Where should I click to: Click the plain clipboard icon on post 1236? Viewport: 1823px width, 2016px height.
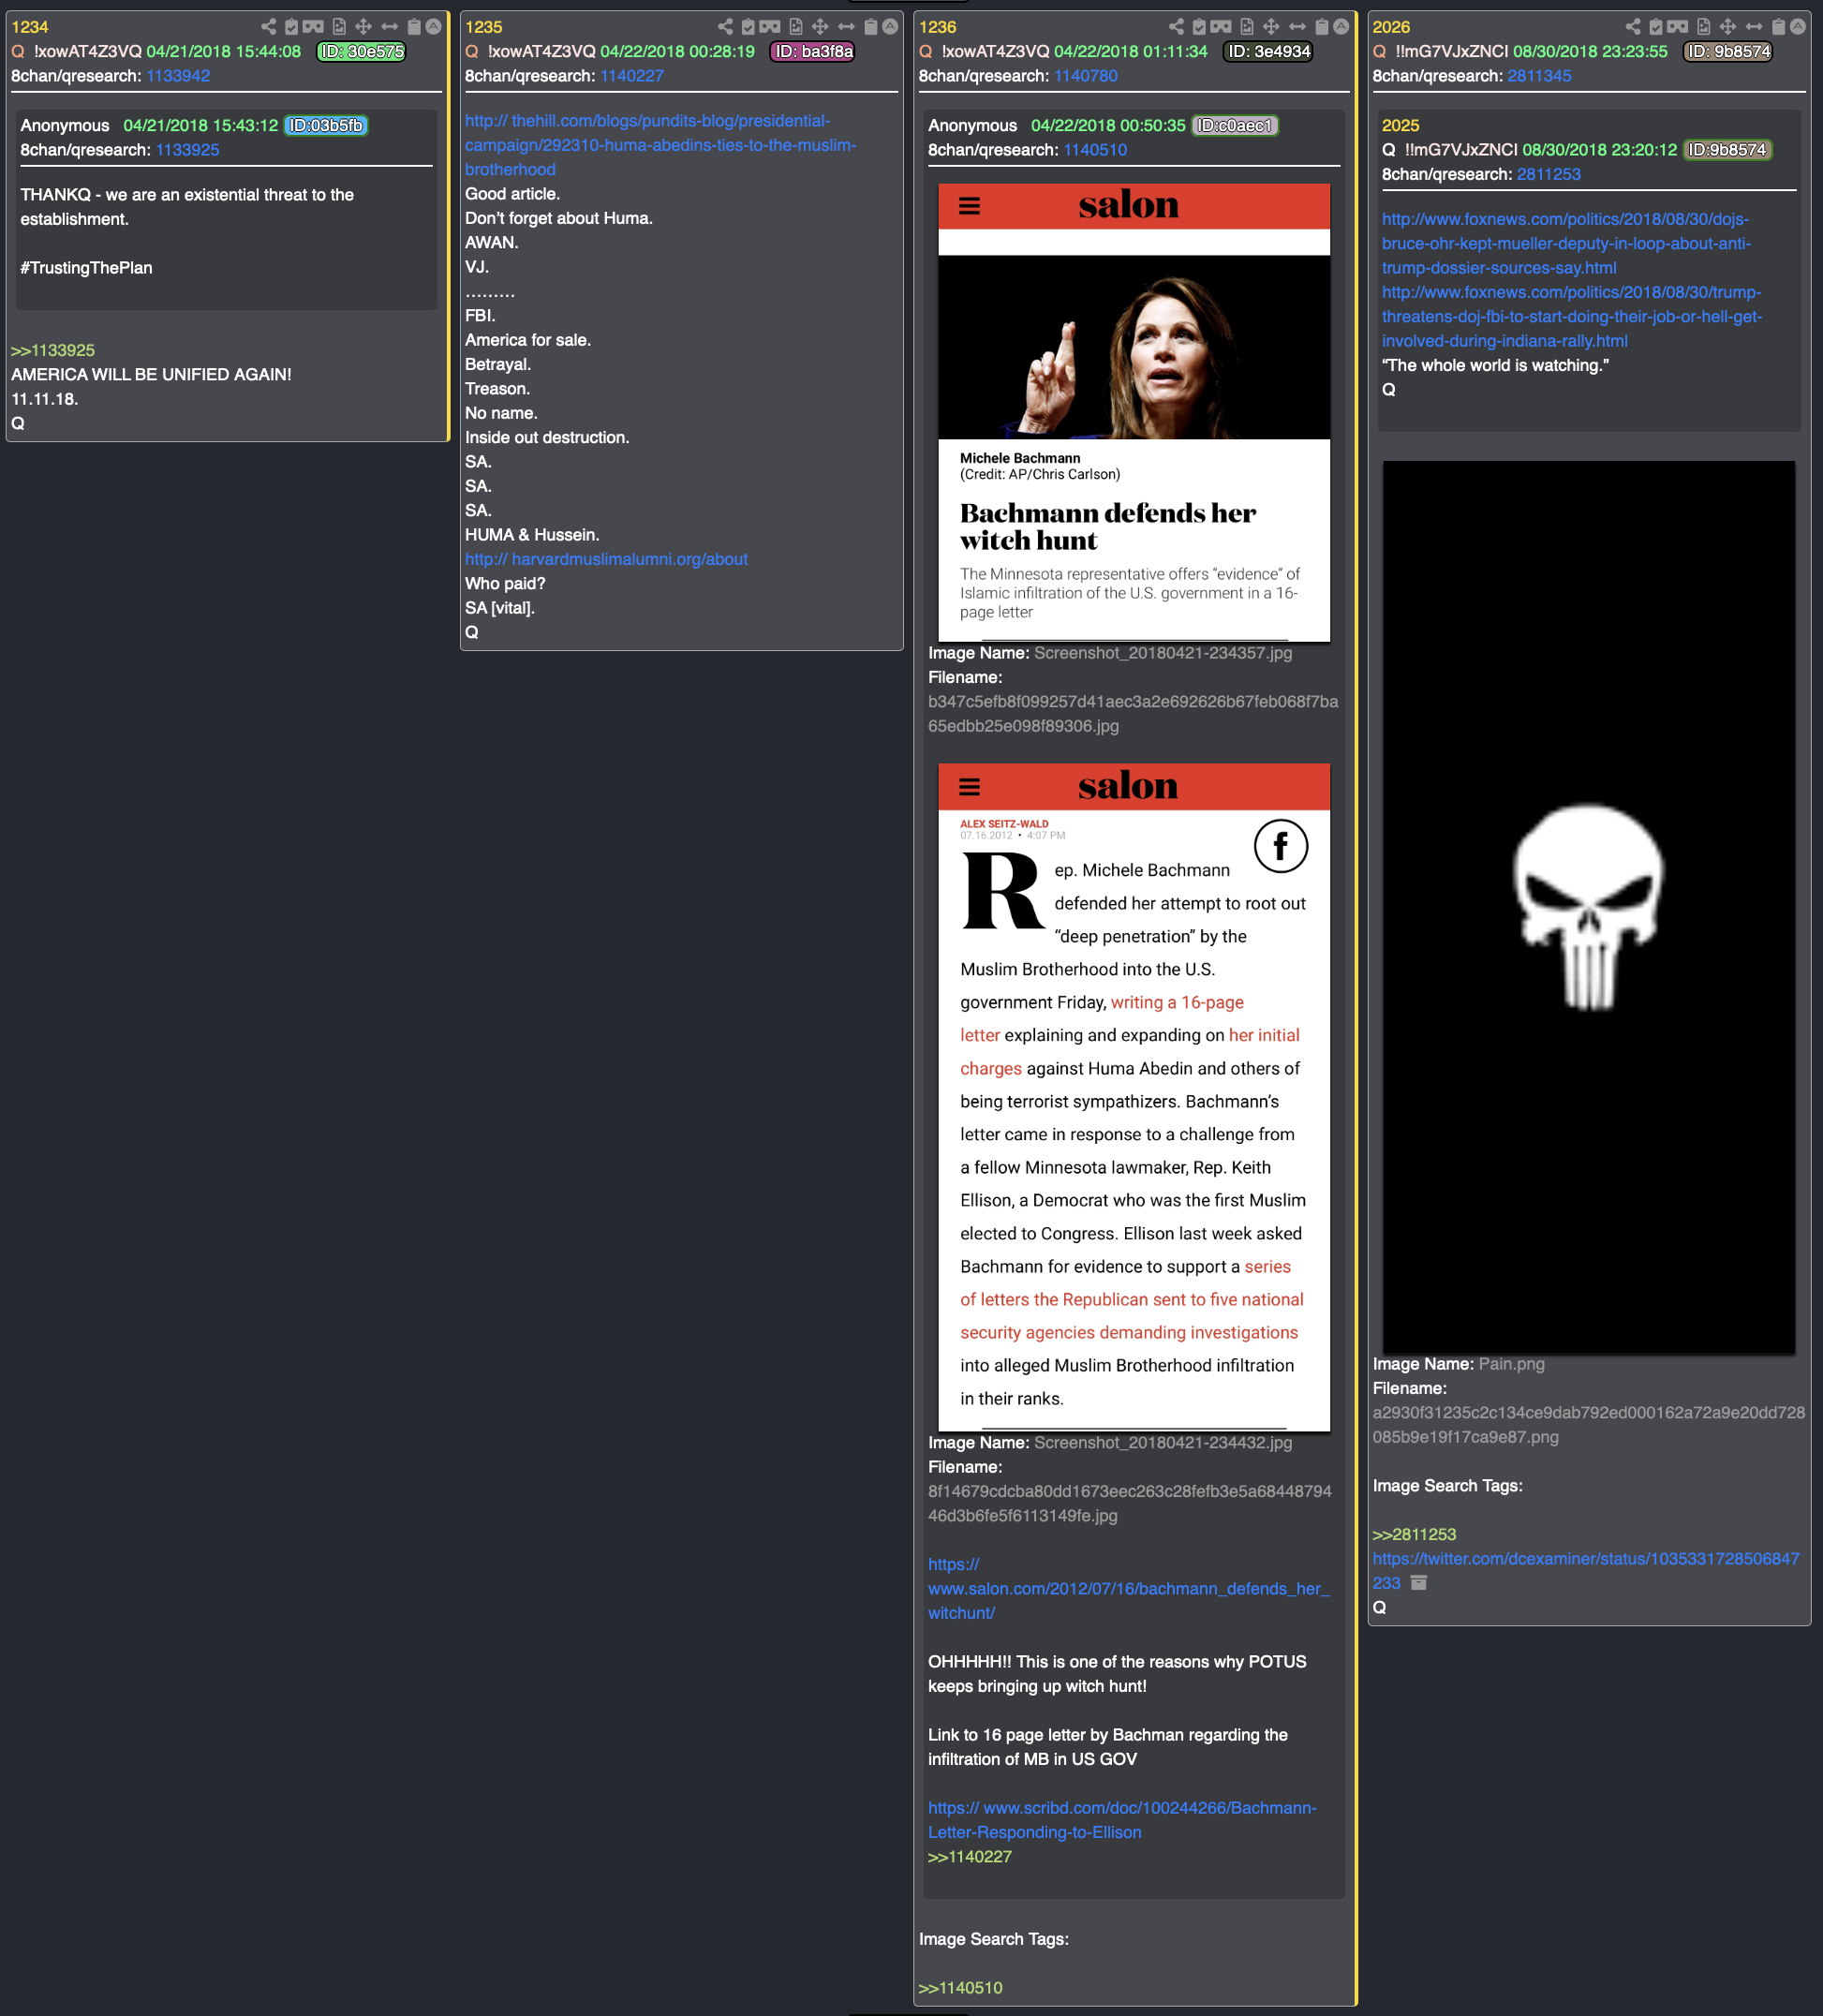pos(1322,27)
